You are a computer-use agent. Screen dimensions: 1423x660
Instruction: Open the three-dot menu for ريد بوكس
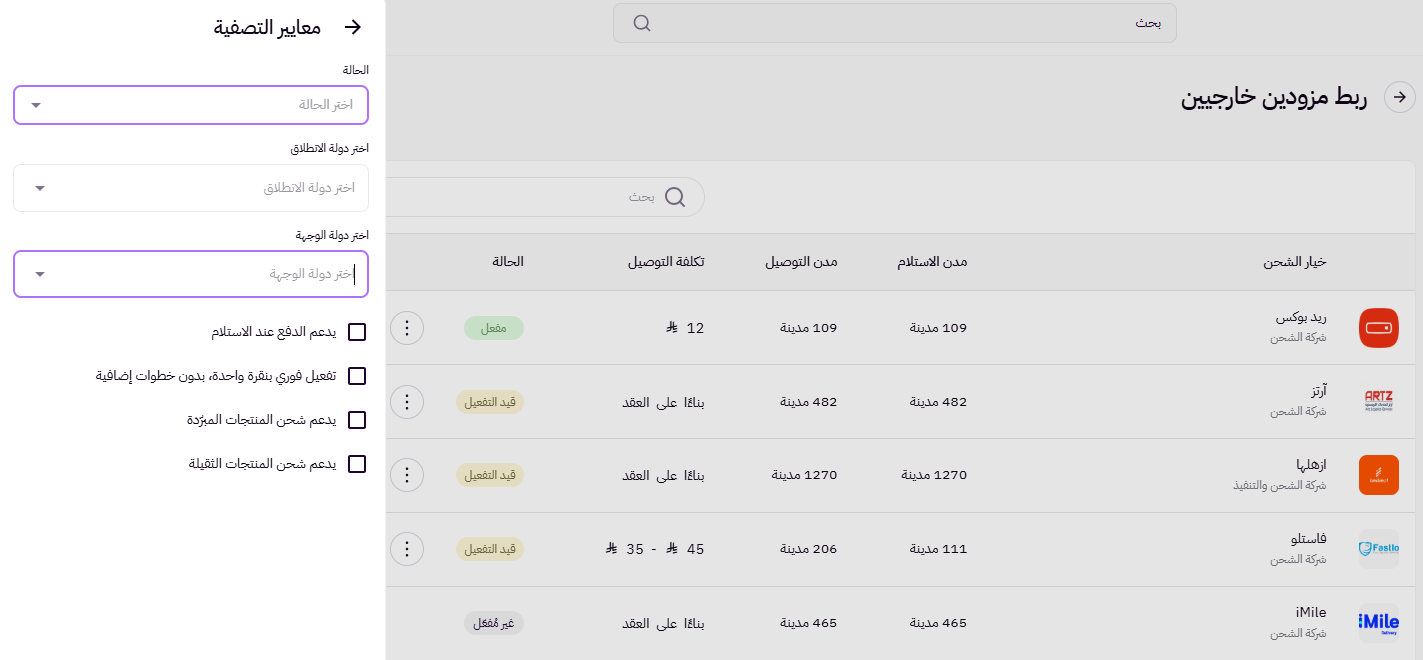(x=407, y=327)
